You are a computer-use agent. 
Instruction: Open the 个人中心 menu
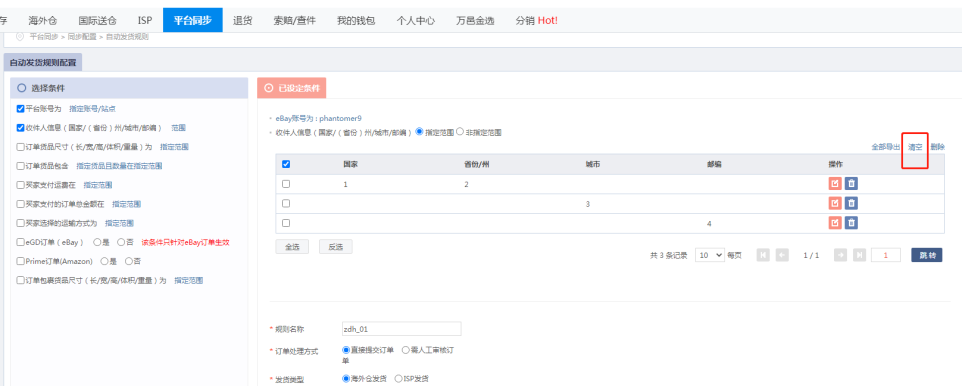click(415, 20)
